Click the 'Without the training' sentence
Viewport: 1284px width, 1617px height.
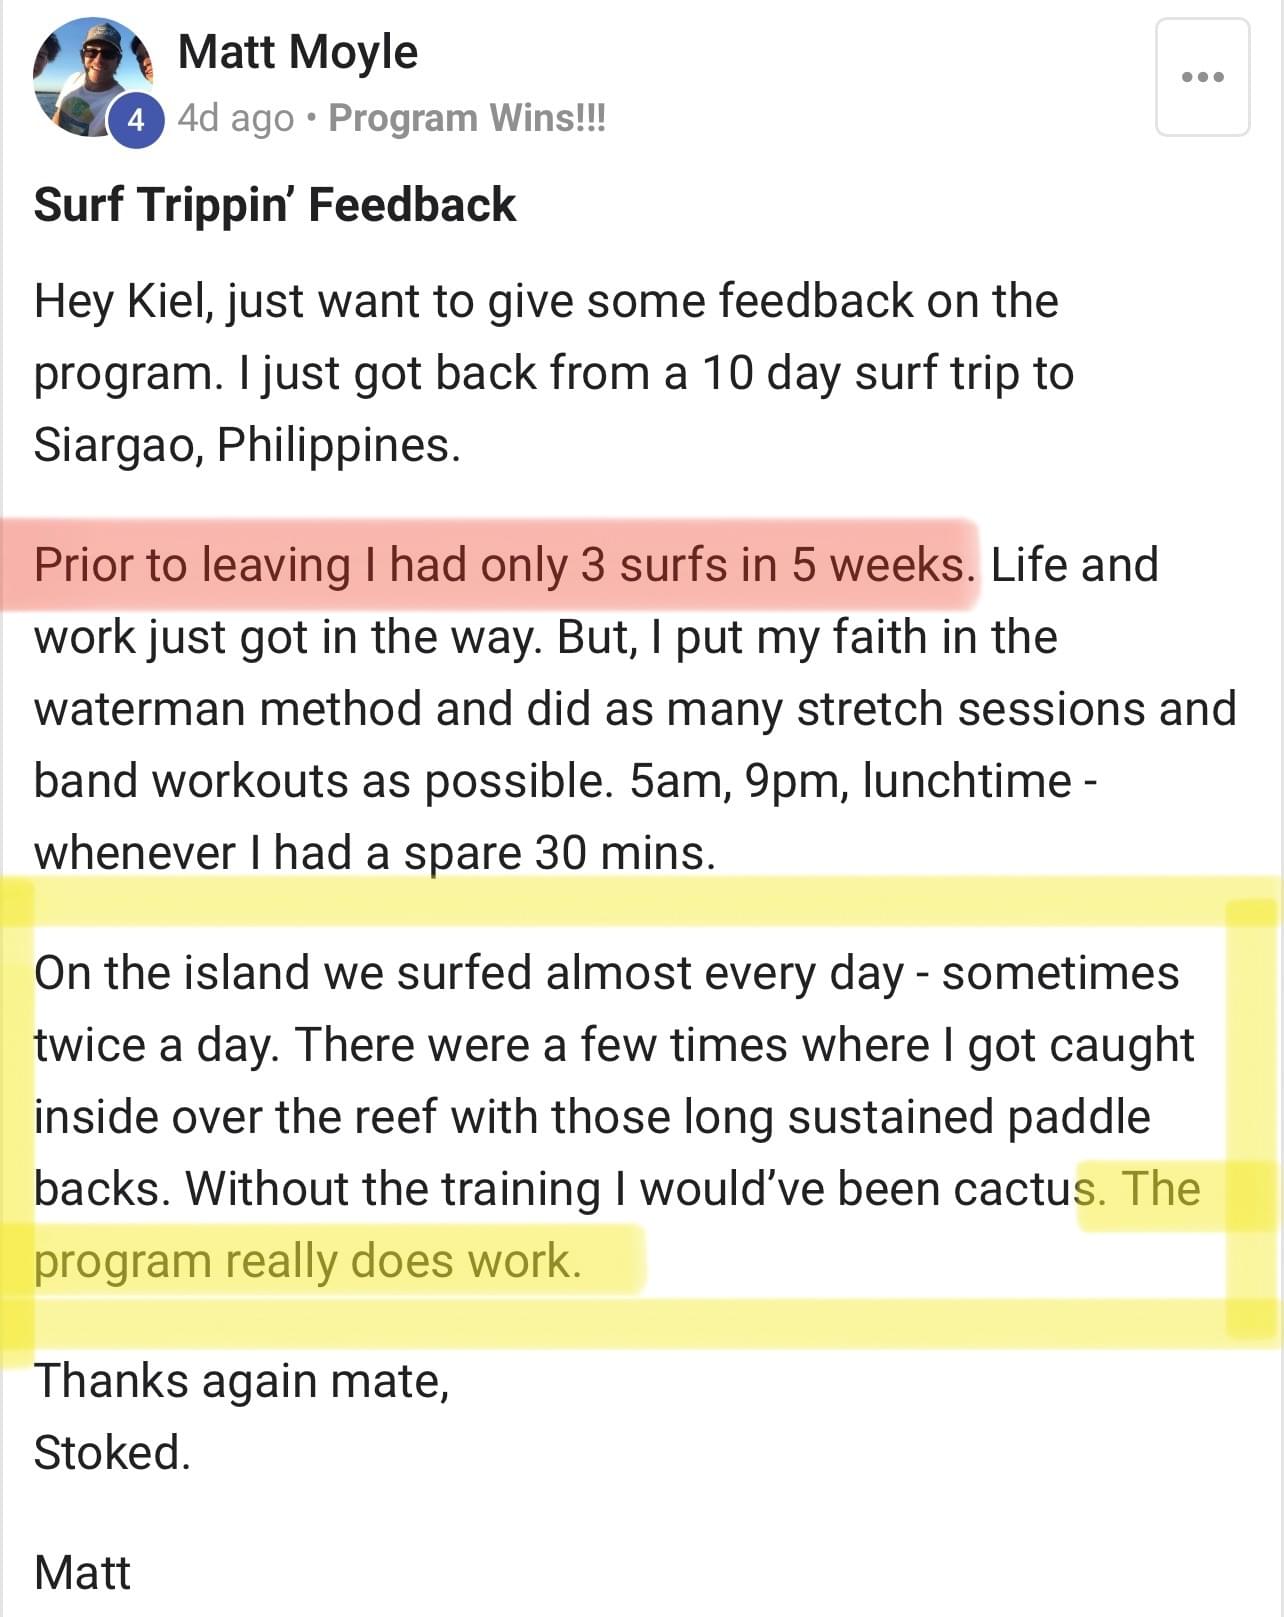coord(645,1189)
